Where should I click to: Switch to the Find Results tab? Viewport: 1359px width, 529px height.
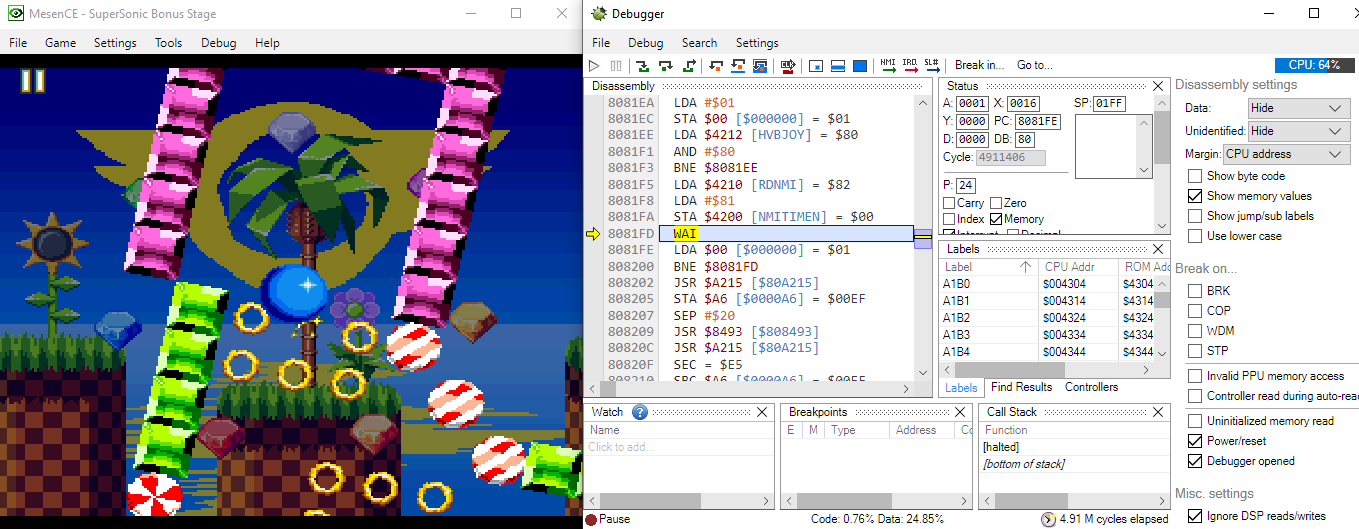(x=1021, y=387)
